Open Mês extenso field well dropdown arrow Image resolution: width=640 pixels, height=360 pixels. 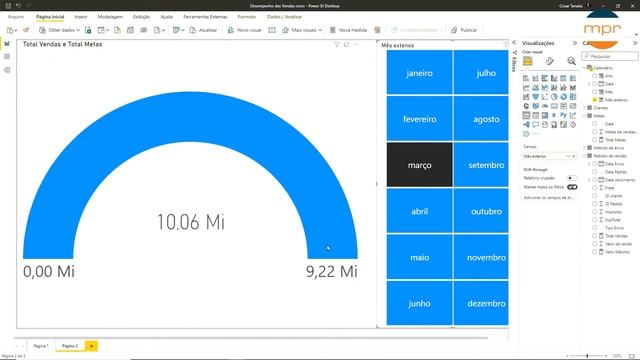click(x=568, y=156)
